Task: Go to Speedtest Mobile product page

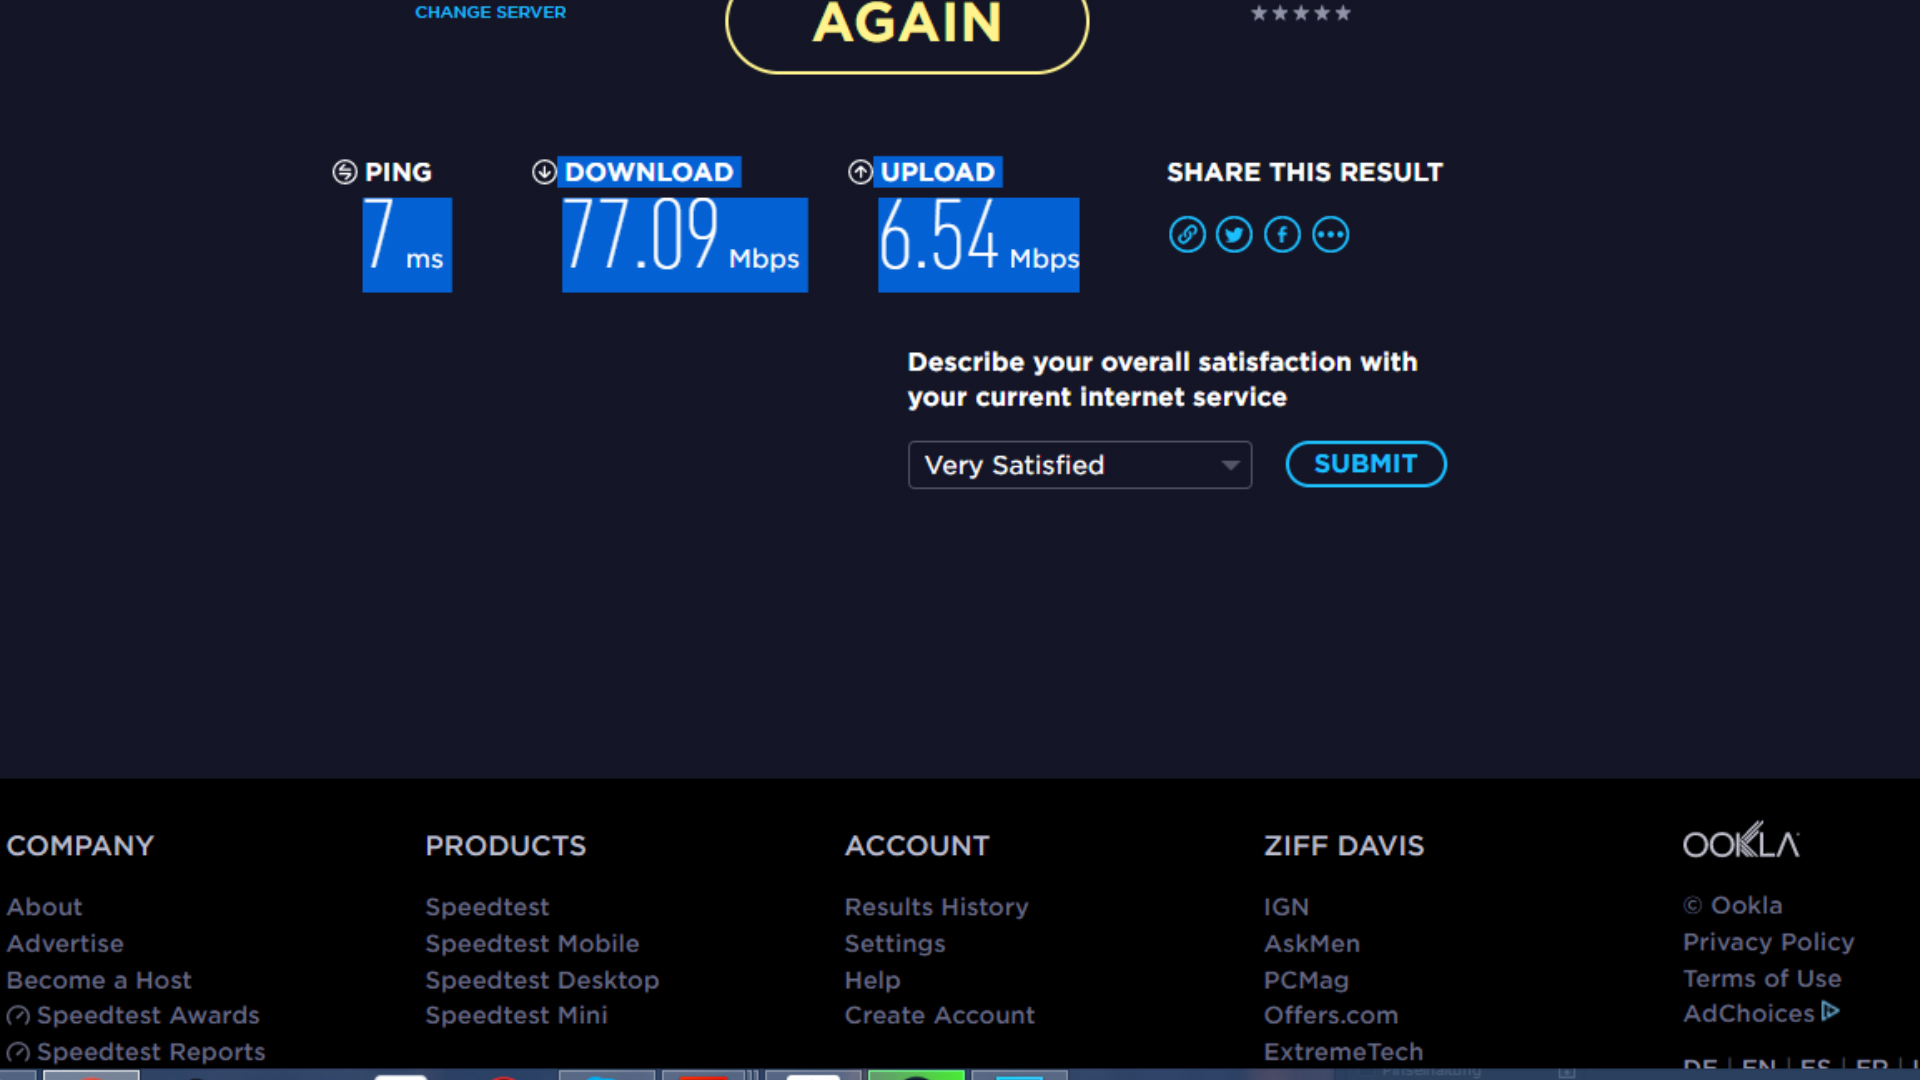Action: click(531, 944)
